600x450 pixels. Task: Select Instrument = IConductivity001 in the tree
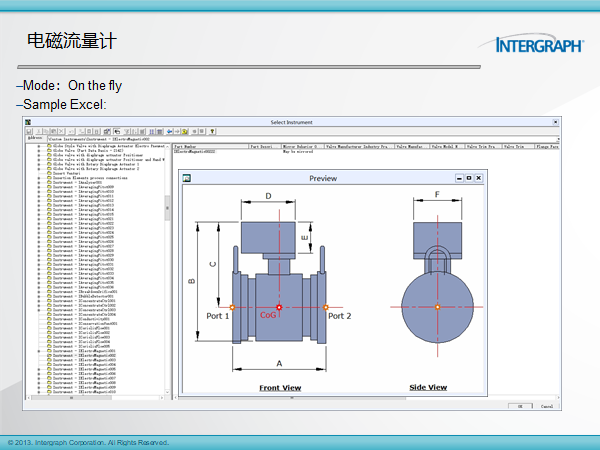(82, 319)
